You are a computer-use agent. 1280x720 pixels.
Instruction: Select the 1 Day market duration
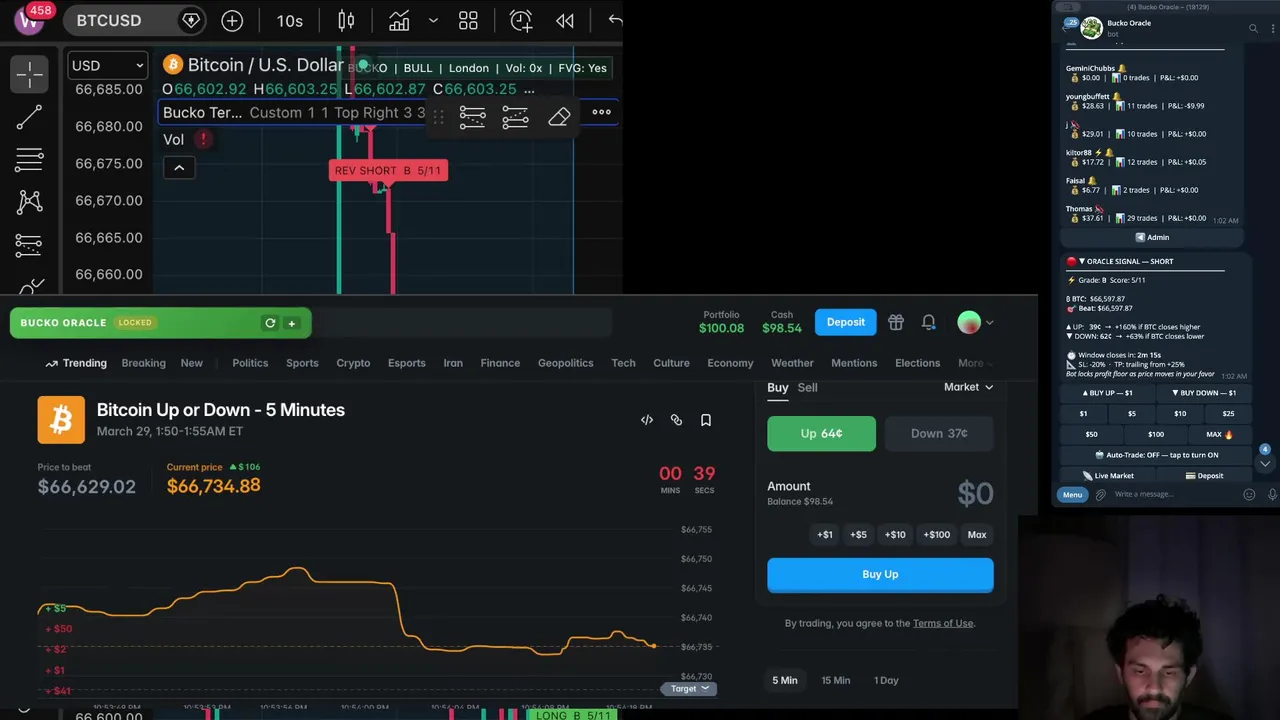886,680
